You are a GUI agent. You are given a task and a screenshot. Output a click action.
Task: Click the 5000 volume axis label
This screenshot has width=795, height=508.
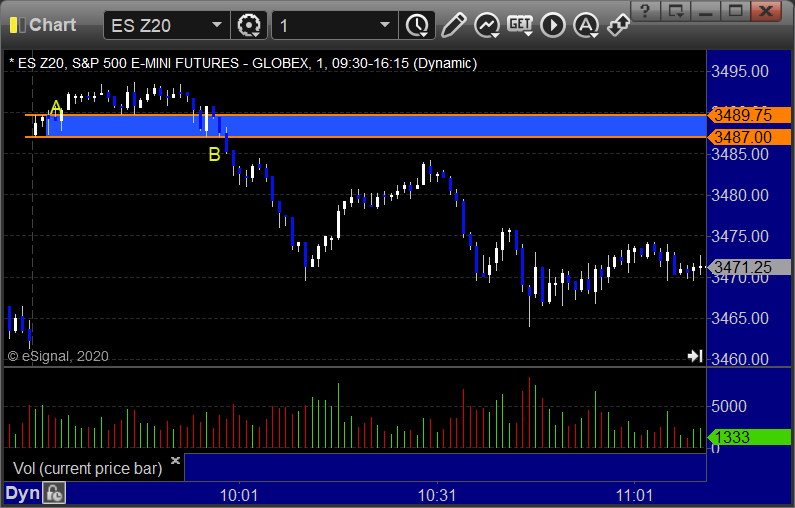729,406
